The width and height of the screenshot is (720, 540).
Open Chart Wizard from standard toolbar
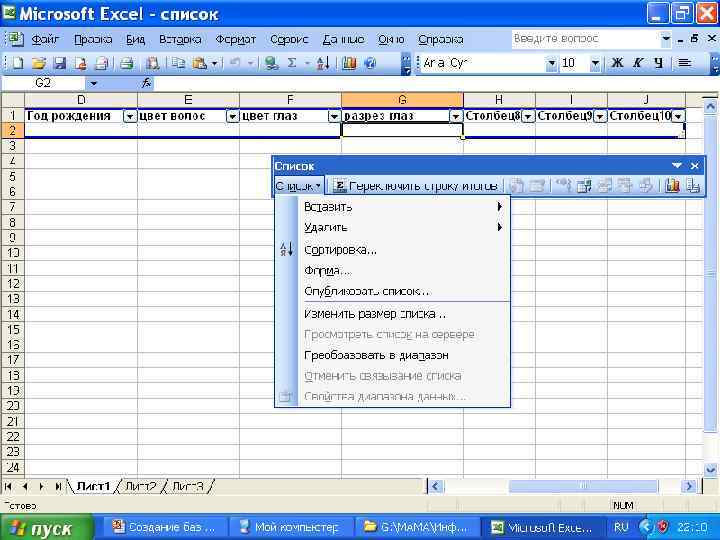point(349,63)
